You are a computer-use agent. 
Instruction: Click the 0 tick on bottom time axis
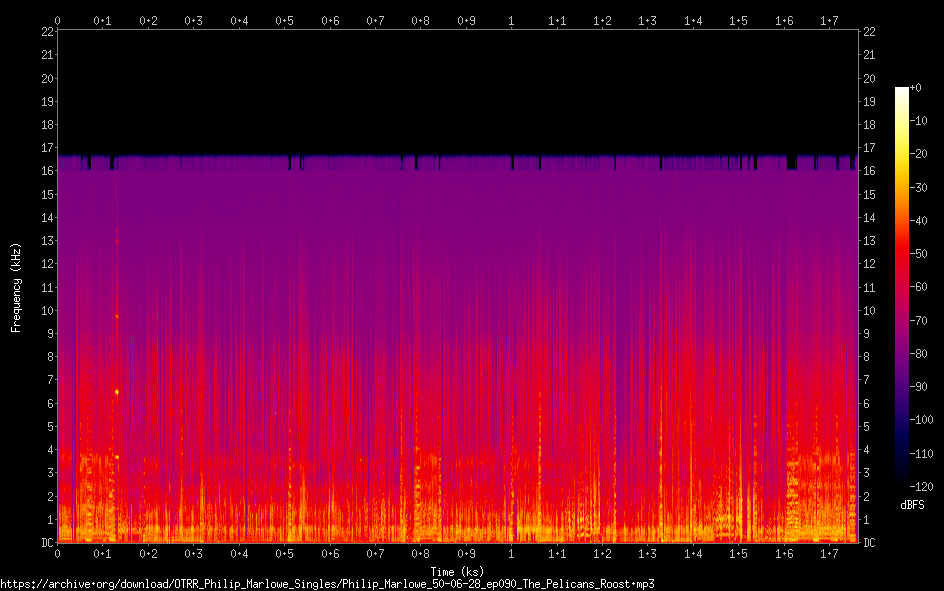point(57,553)
